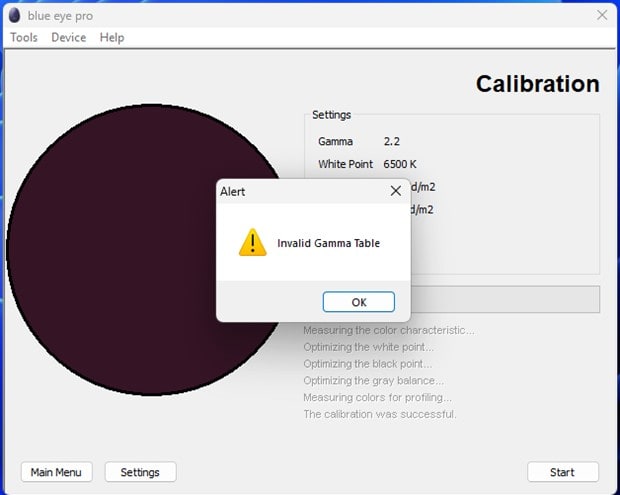The height and width of the screenshot is (495, 620).
Task: Open the Help menu
Action: 112,37
